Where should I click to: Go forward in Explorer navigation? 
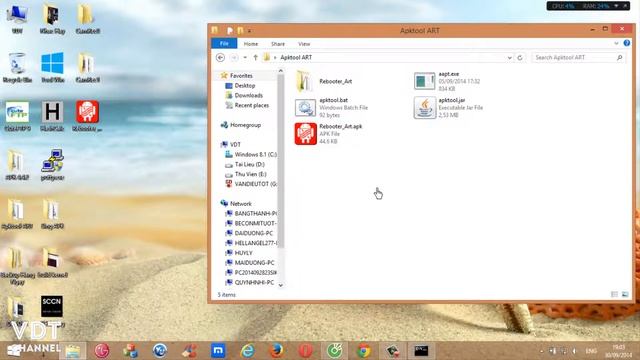point(234,58)
